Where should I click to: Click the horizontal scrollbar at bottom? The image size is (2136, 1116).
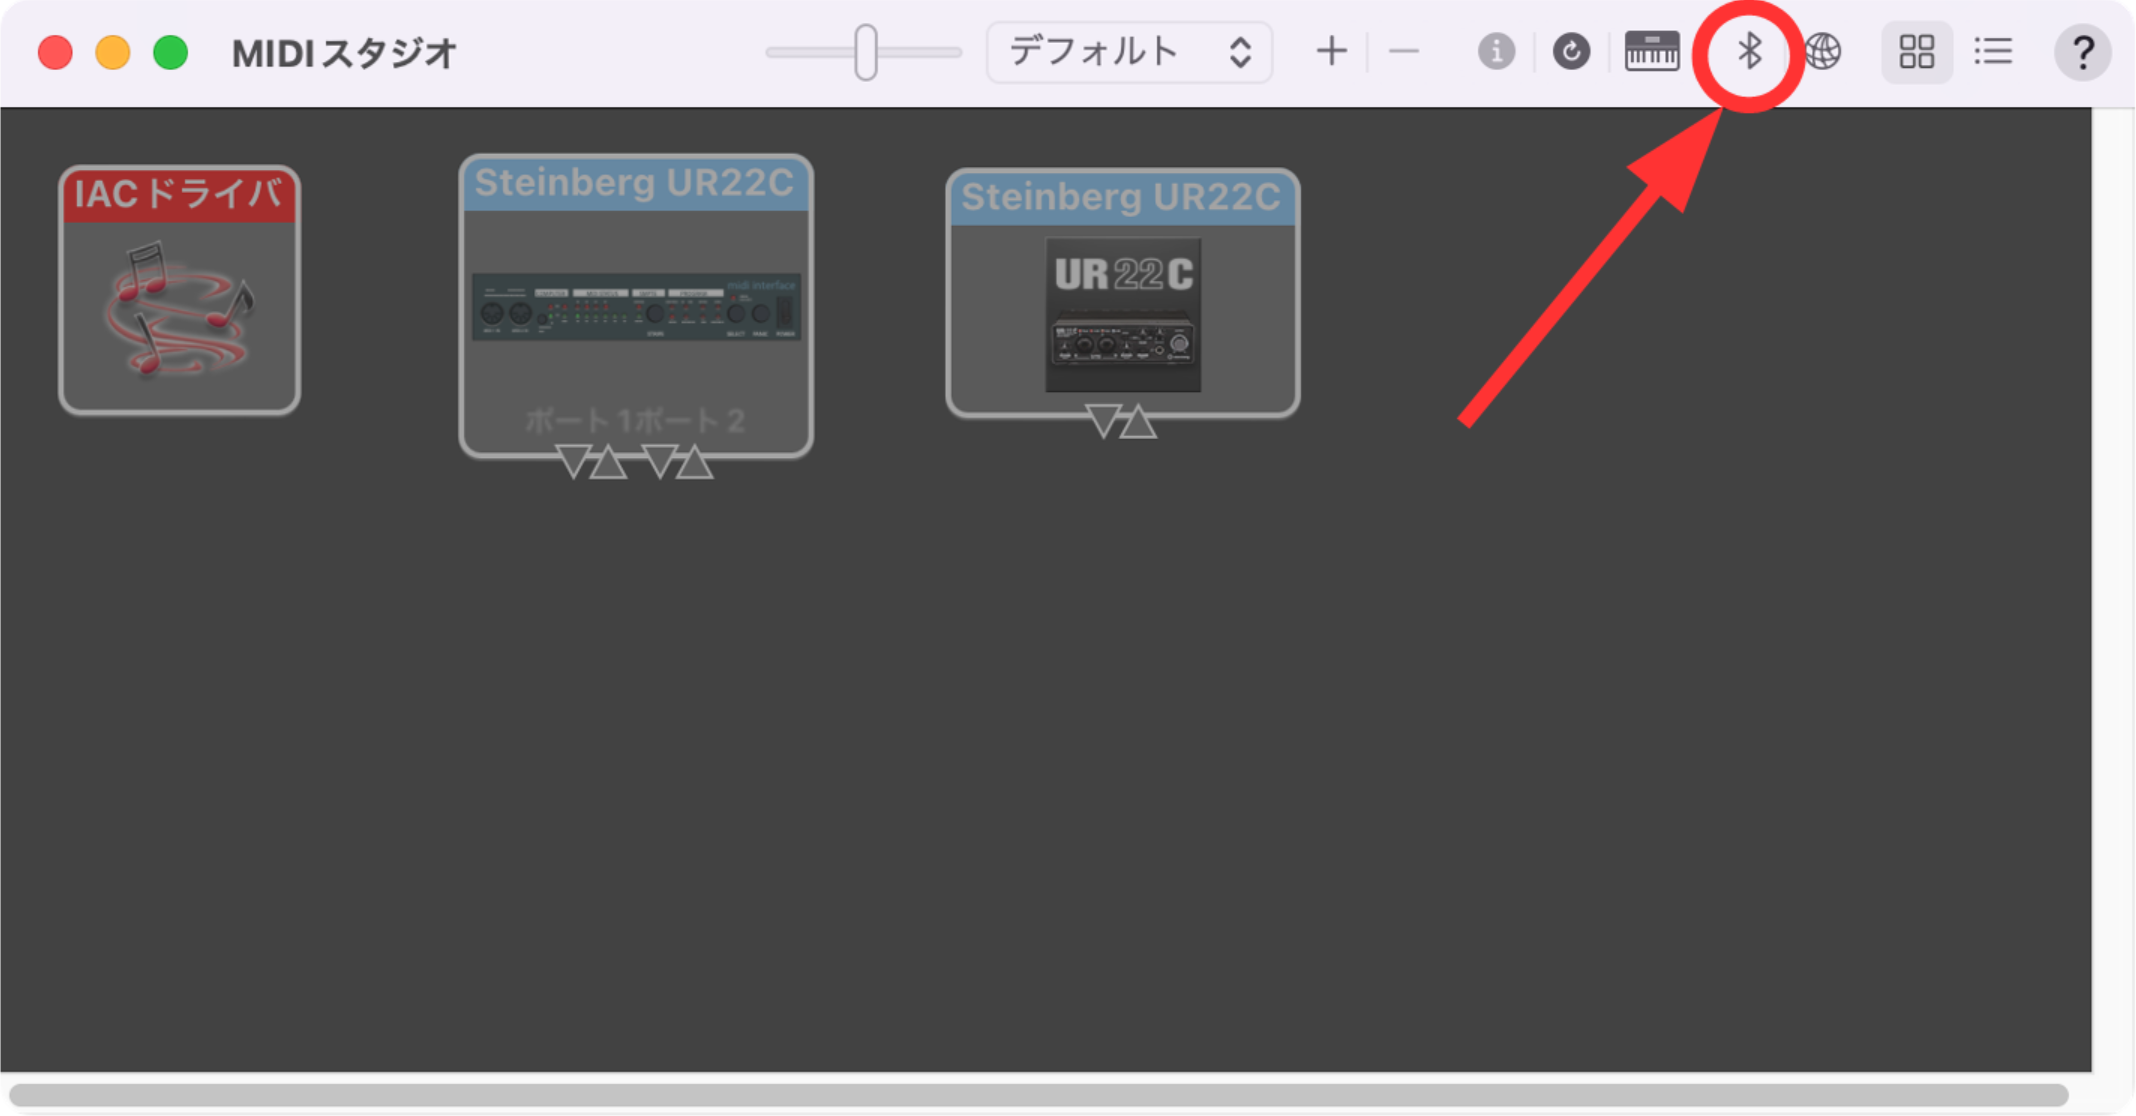1038,1094
